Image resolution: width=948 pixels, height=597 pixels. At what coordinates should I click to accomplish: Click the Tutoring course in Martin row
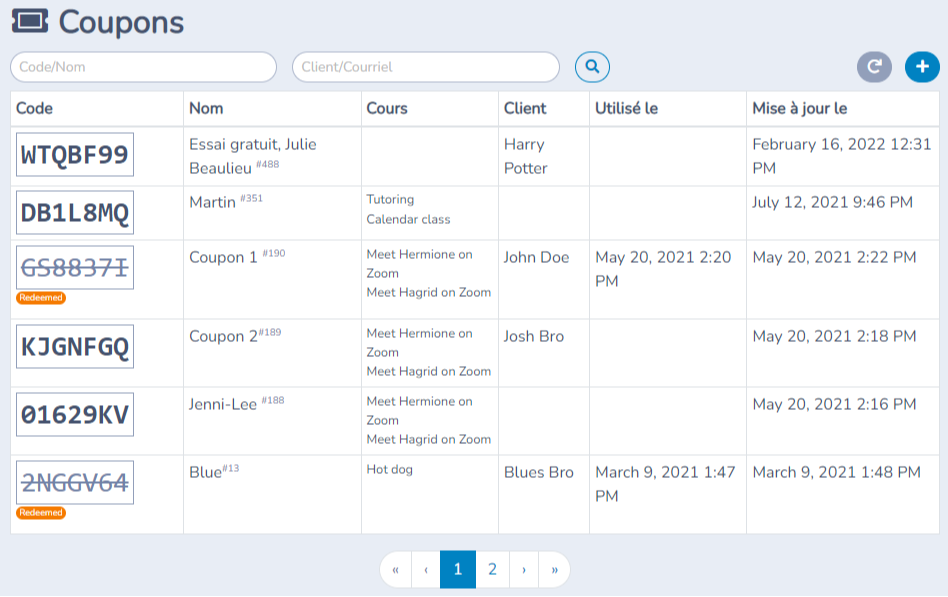click(x=391, y=200)
